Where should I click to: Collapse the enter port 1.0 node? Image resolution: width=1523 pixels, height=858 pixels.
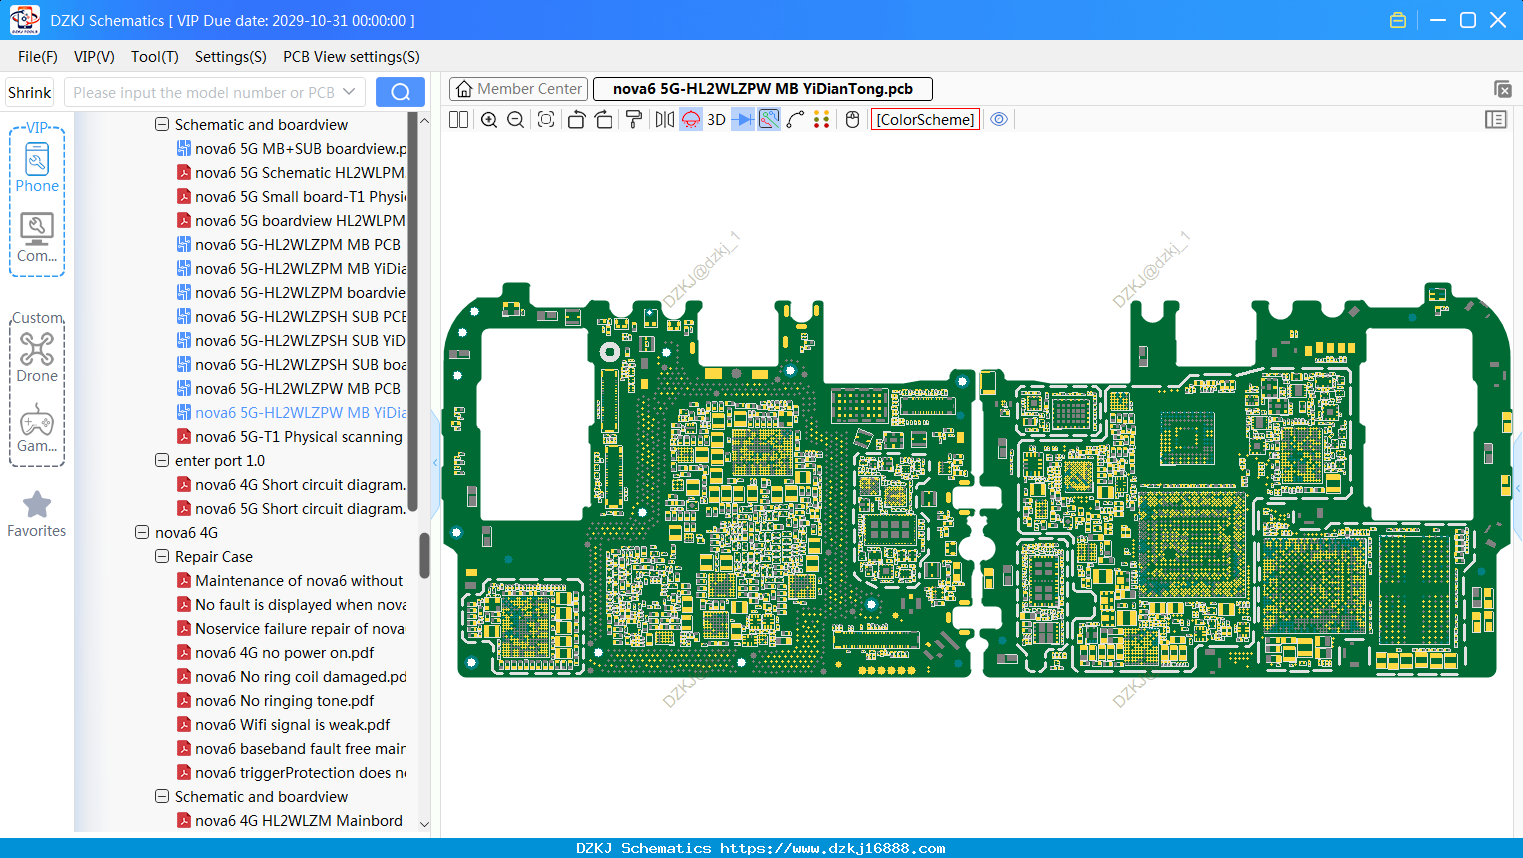162,461
